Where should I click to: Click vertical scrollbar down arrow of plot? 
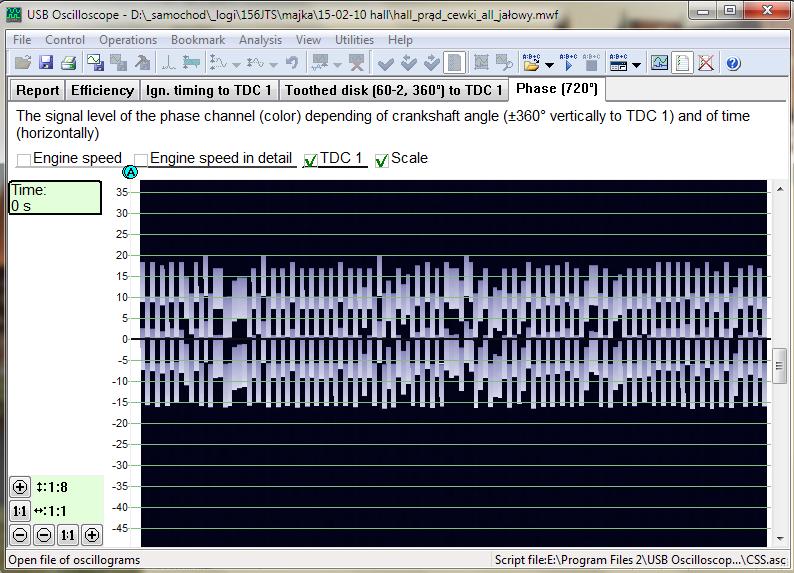(x=780, y=539)
